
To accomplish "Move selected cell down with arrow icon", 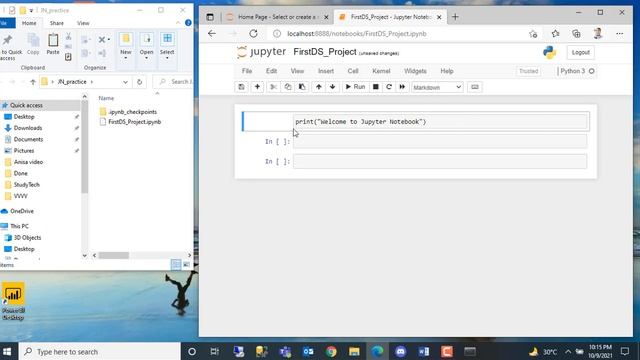I will (333, 87).
